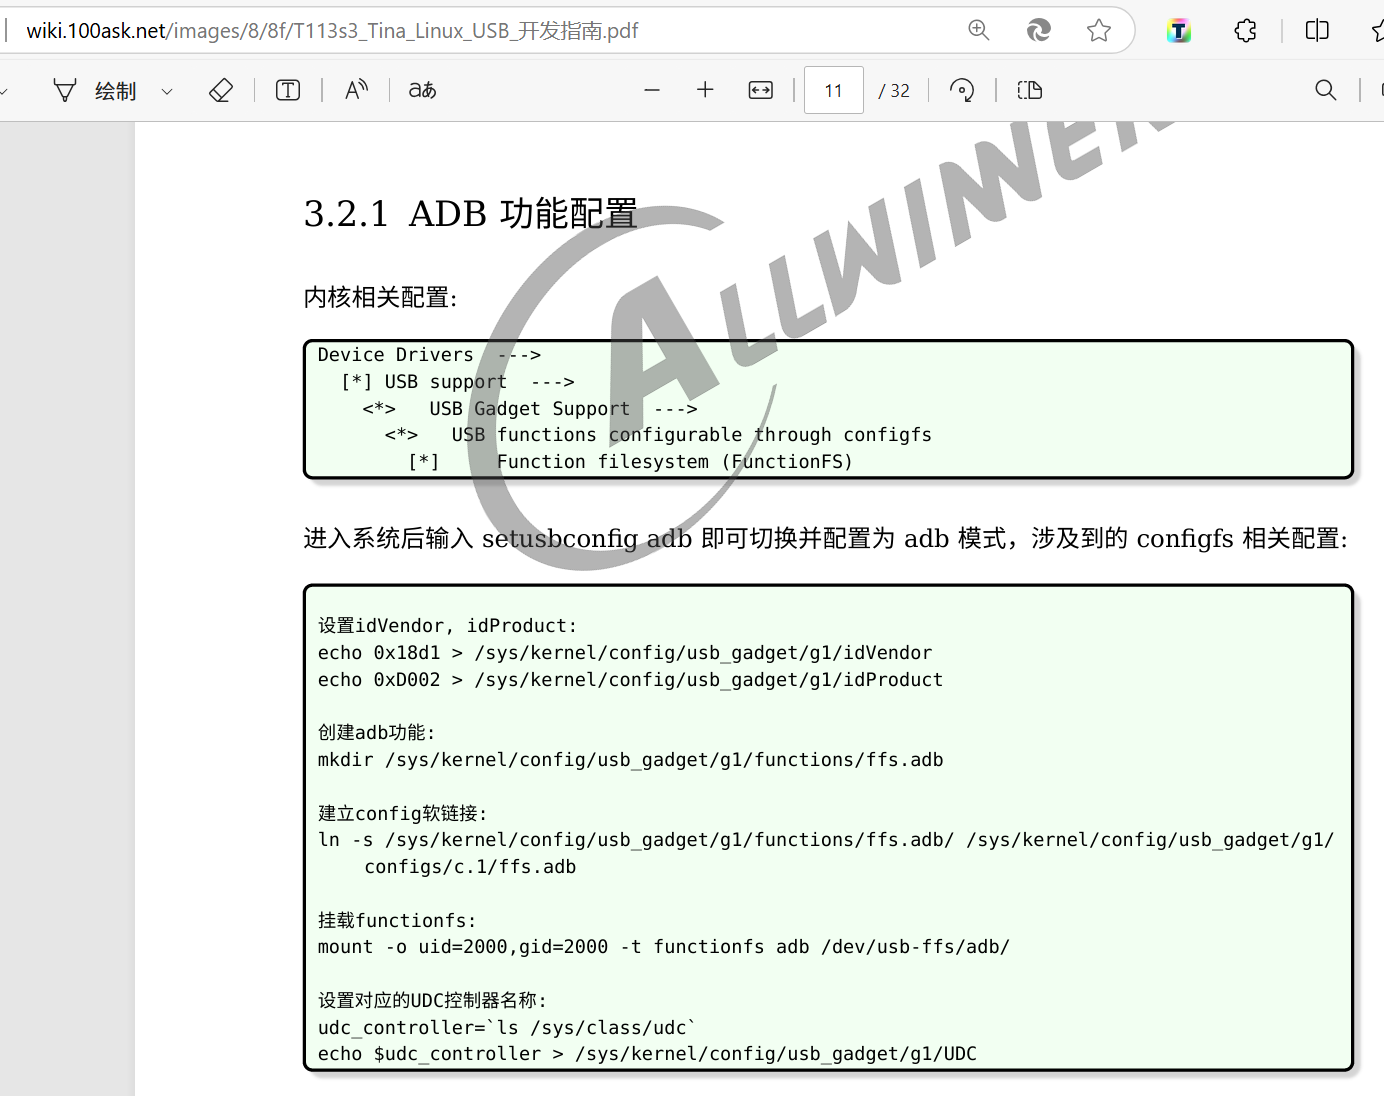Click the '挂载functionfs:' line
Image resolution: width=1384 pixels, height=1096 pixels.
pyautogui.click(x=397, y=921)
